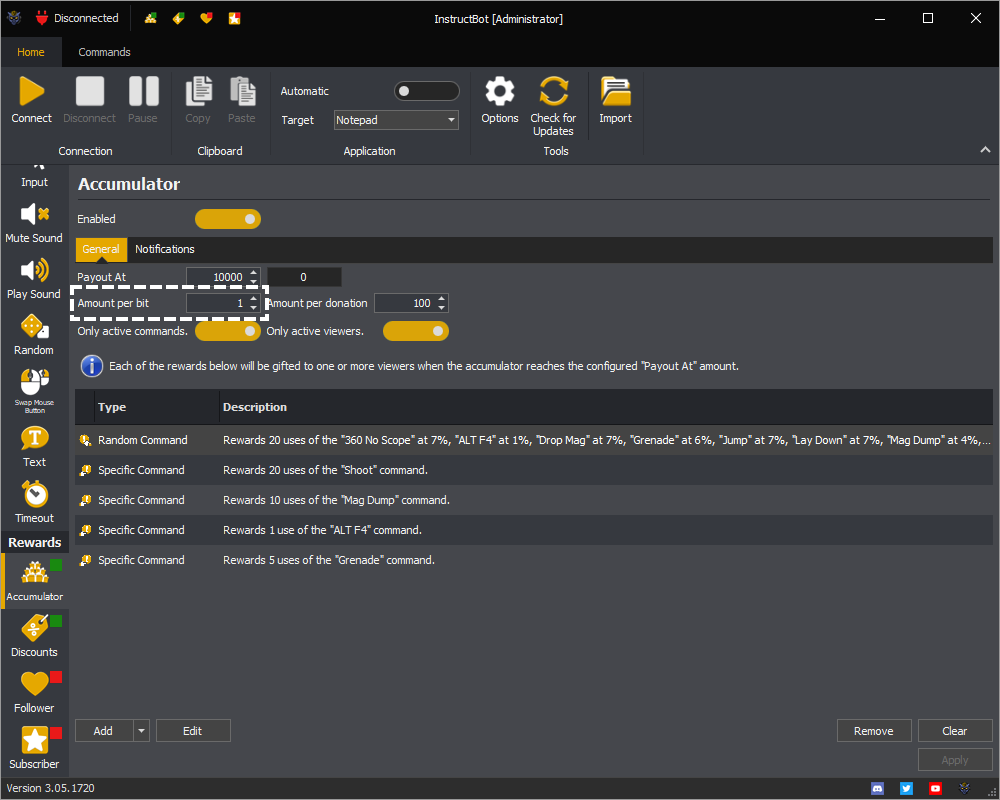
Task: Click the Description column header
Action: (606, 407)
